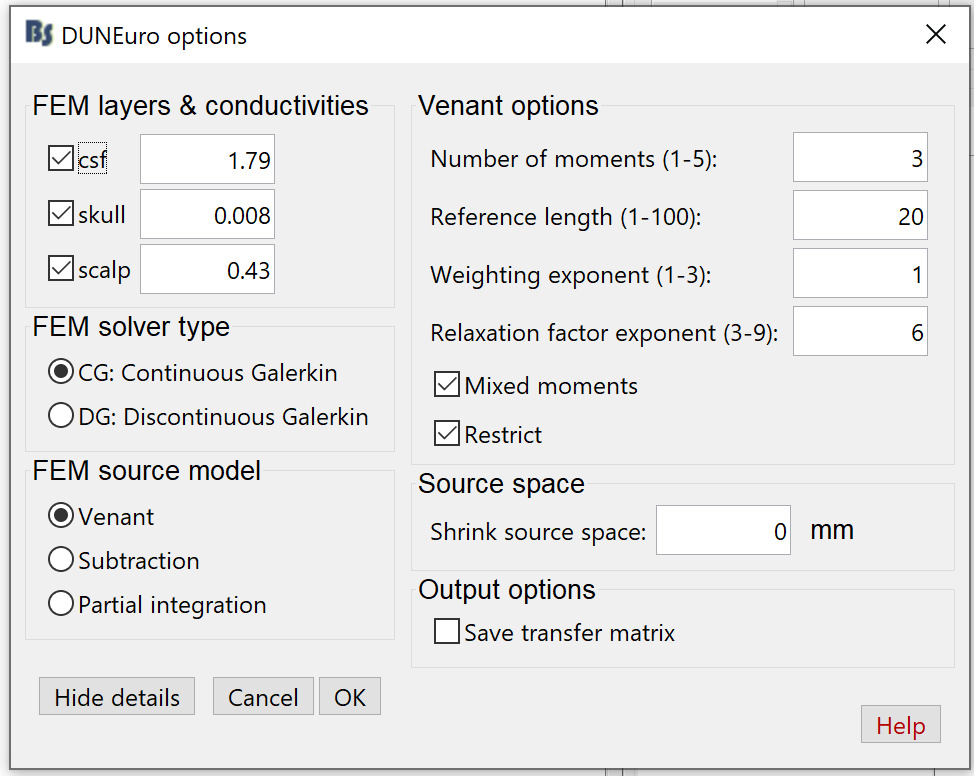This screenshot has height=776, width=974.
Task: Uncheck the csf layer checkbox
Action: 61,159
